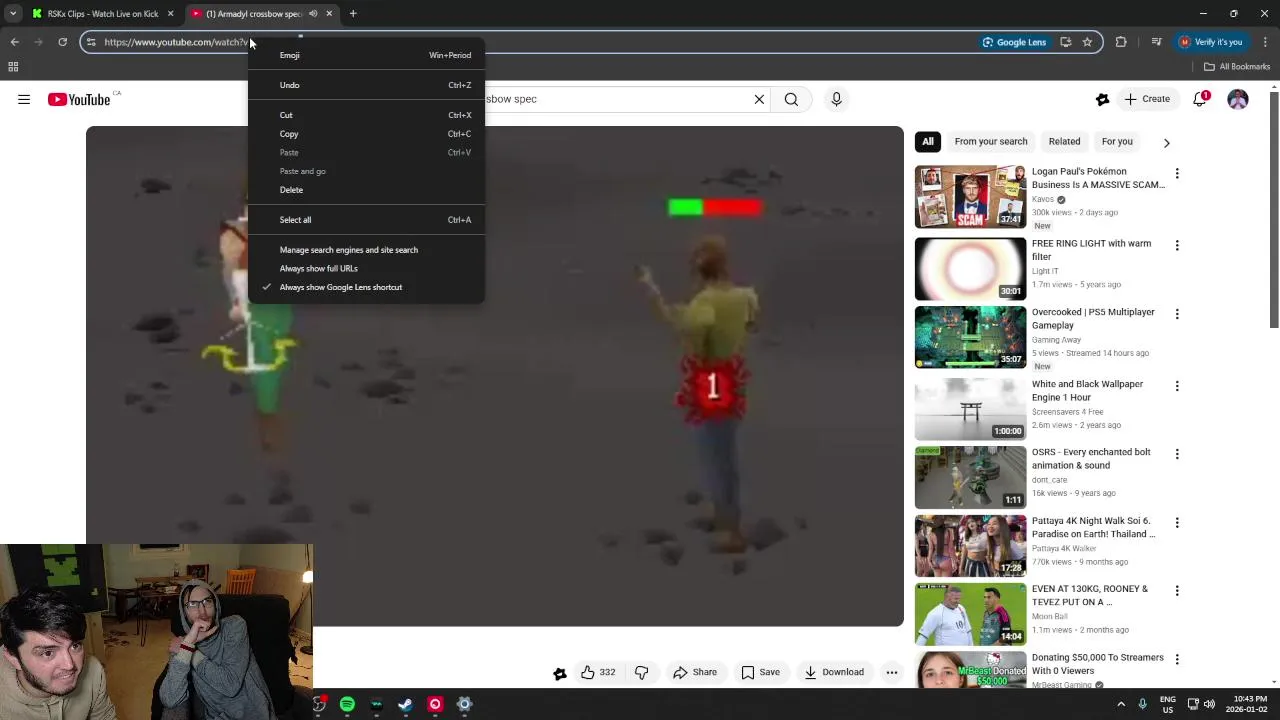This screenshot has height=720, width=1280.
Task: Like the video with 332 likes
Action: [x=598, y=672]
